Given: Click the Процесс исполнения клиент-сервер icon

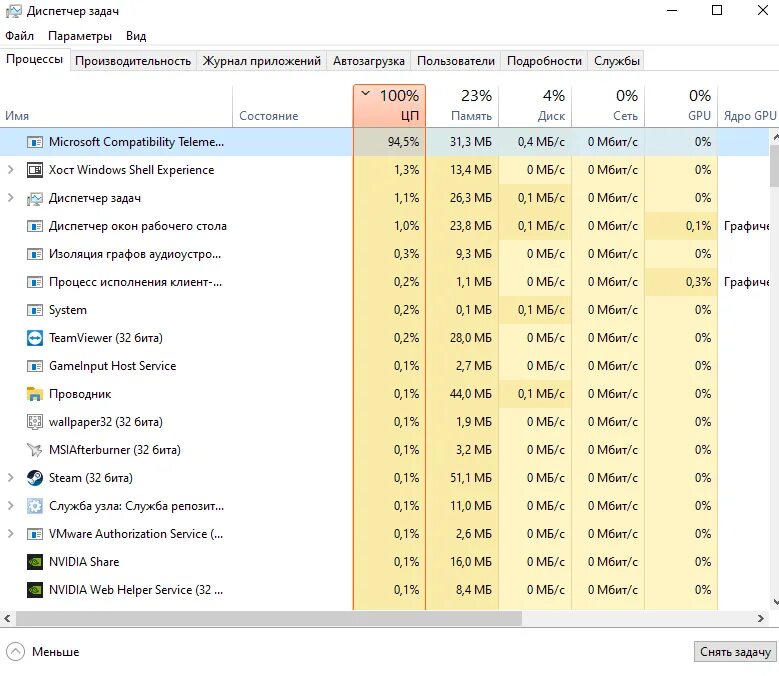Looking at the screenshot, I should point(34,282).
